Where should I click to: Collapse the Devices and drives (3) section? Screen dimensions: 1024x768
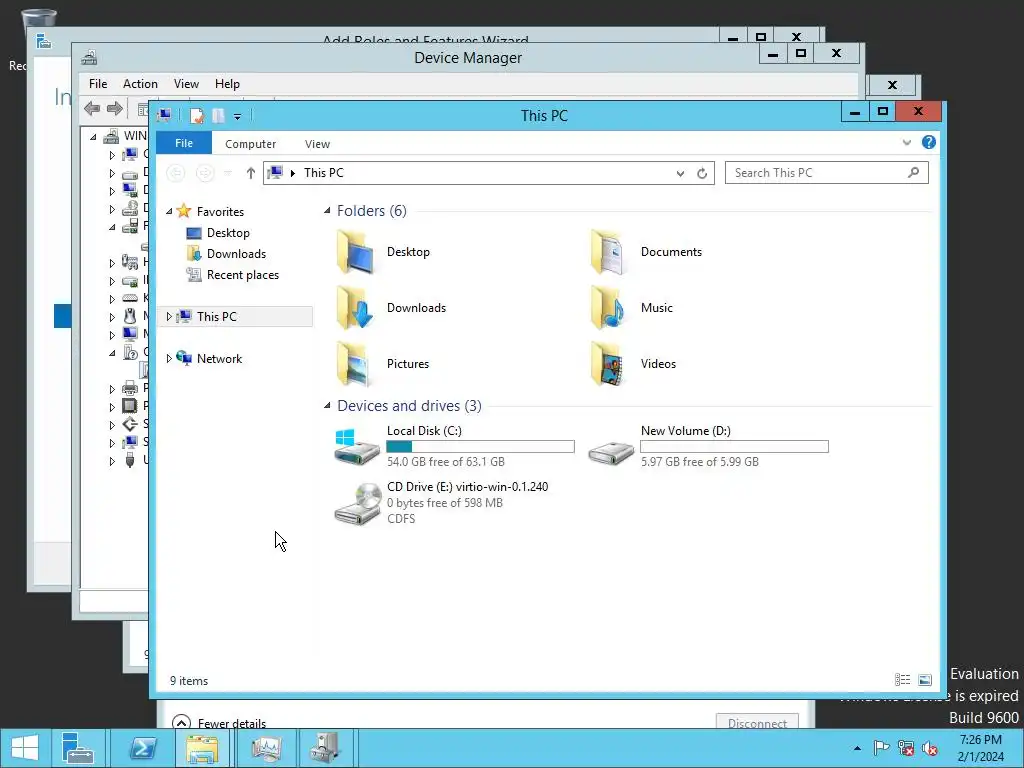point(327,406)
